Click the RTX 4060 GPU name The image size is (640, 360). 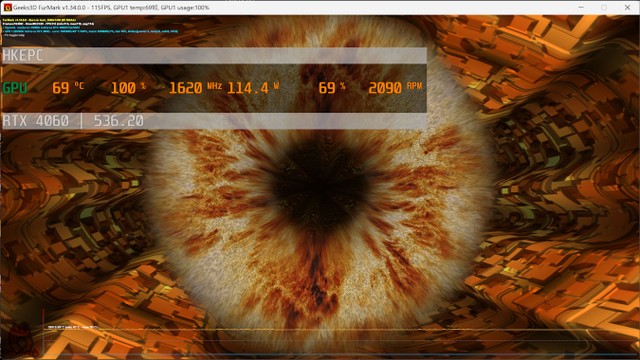(36, 121)
